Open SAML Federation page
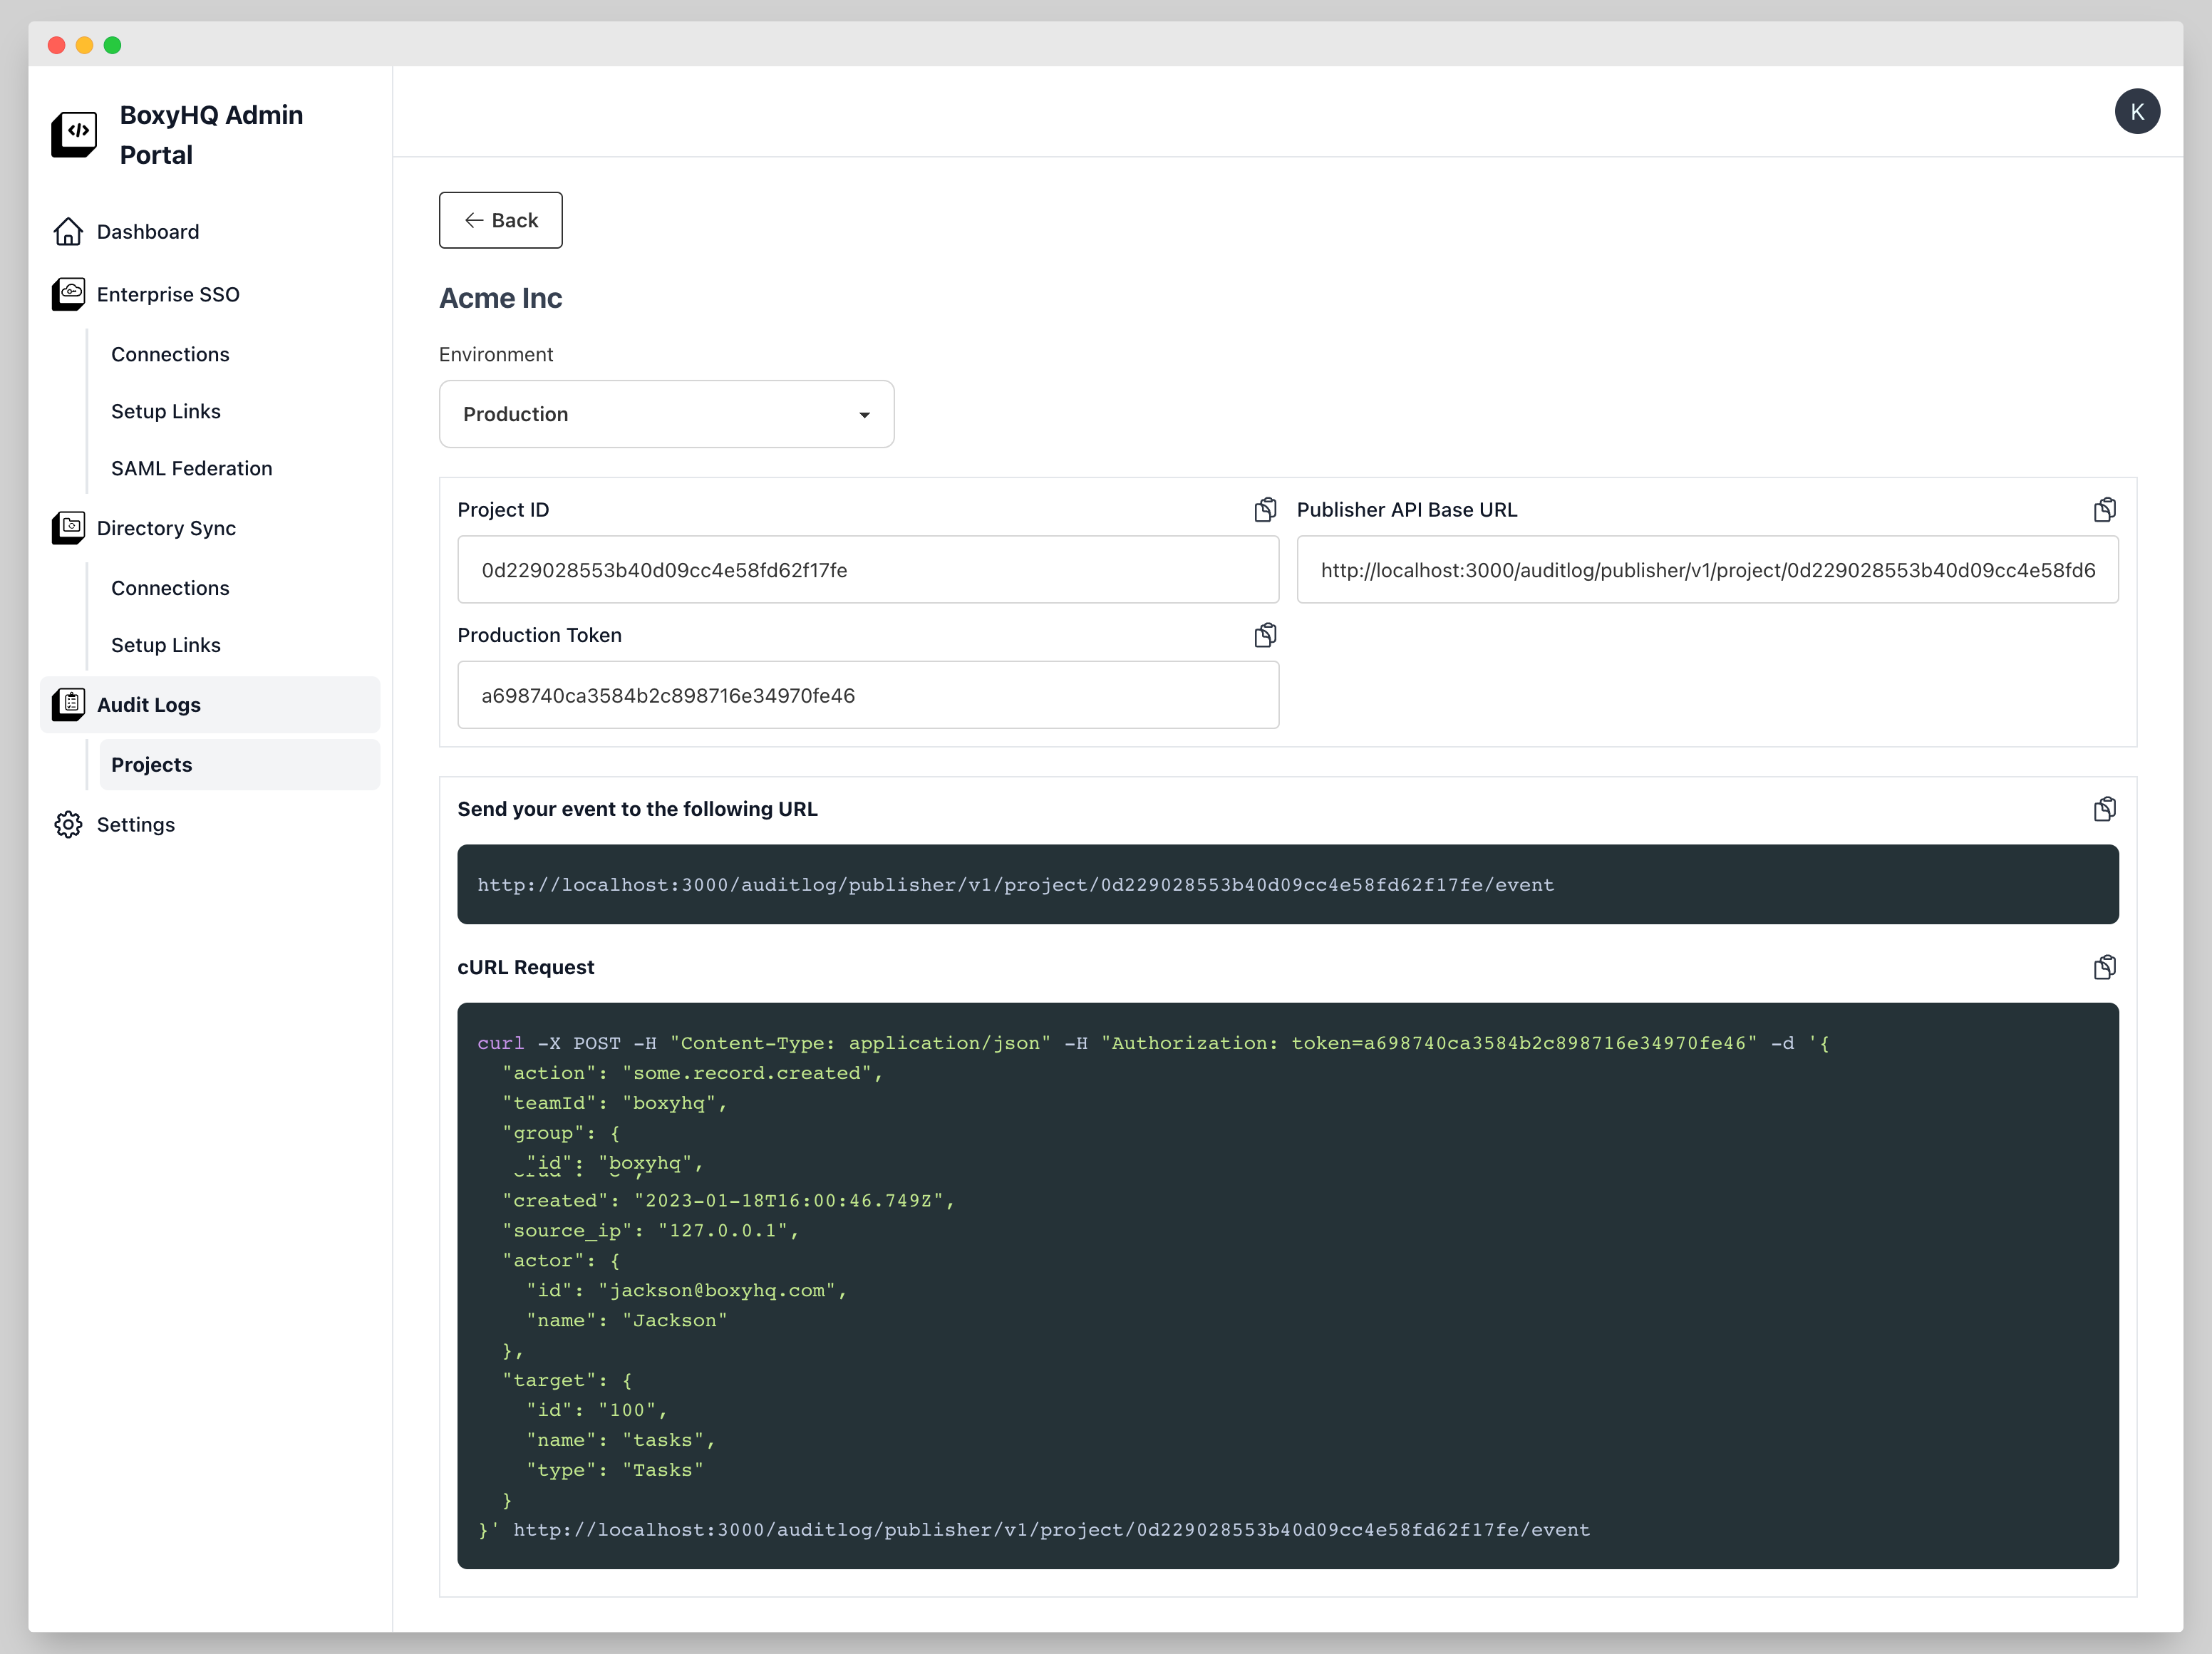Viewport: 2212px width, 1654px height. coord(191,469)
